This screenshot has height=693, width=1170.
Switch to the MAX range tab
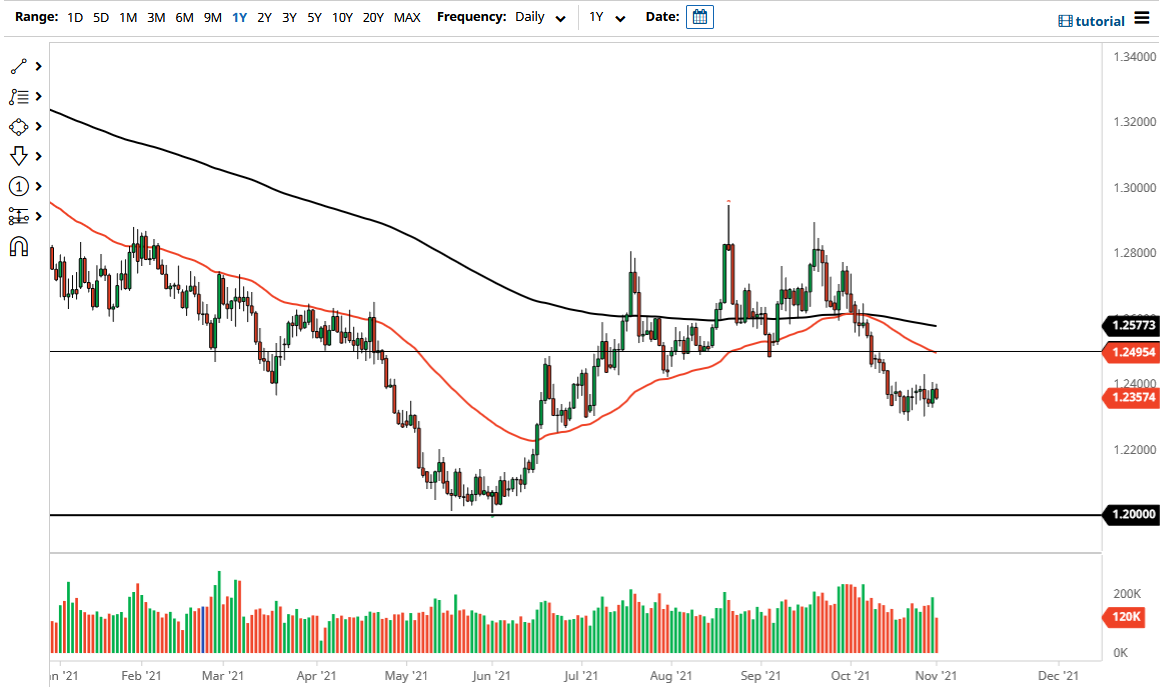tap(407, 17)
